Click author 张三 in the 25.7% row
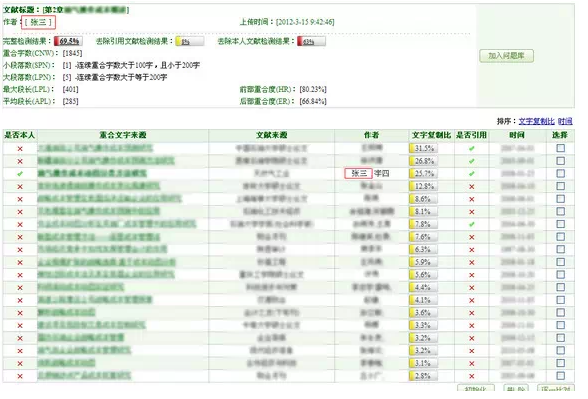 [x=358, y=173]
